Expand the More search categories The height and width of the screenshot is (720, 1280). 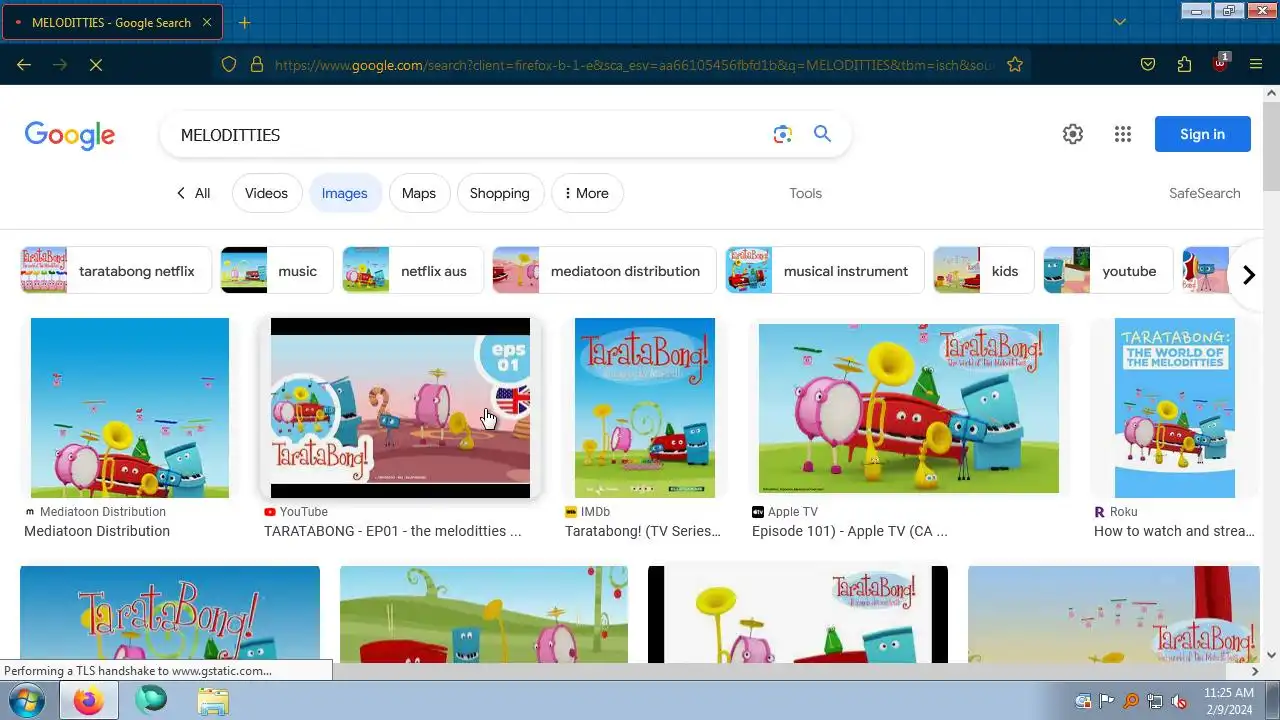(587, 193)
